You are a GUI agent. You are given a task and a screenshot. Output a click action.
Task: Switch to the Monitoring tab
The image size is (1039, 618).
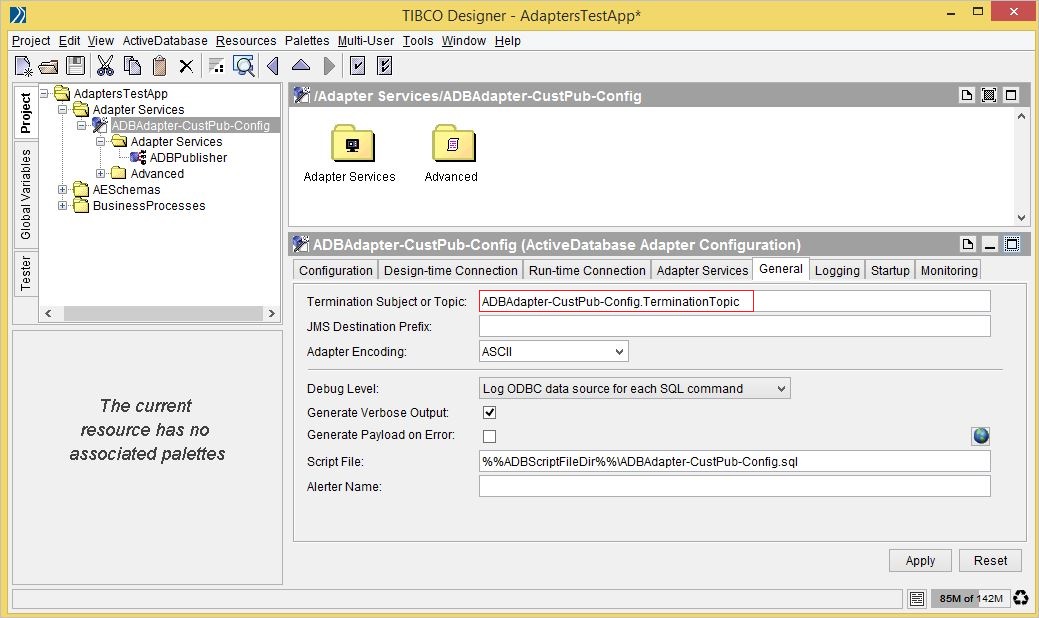click(x=949, y=270)
